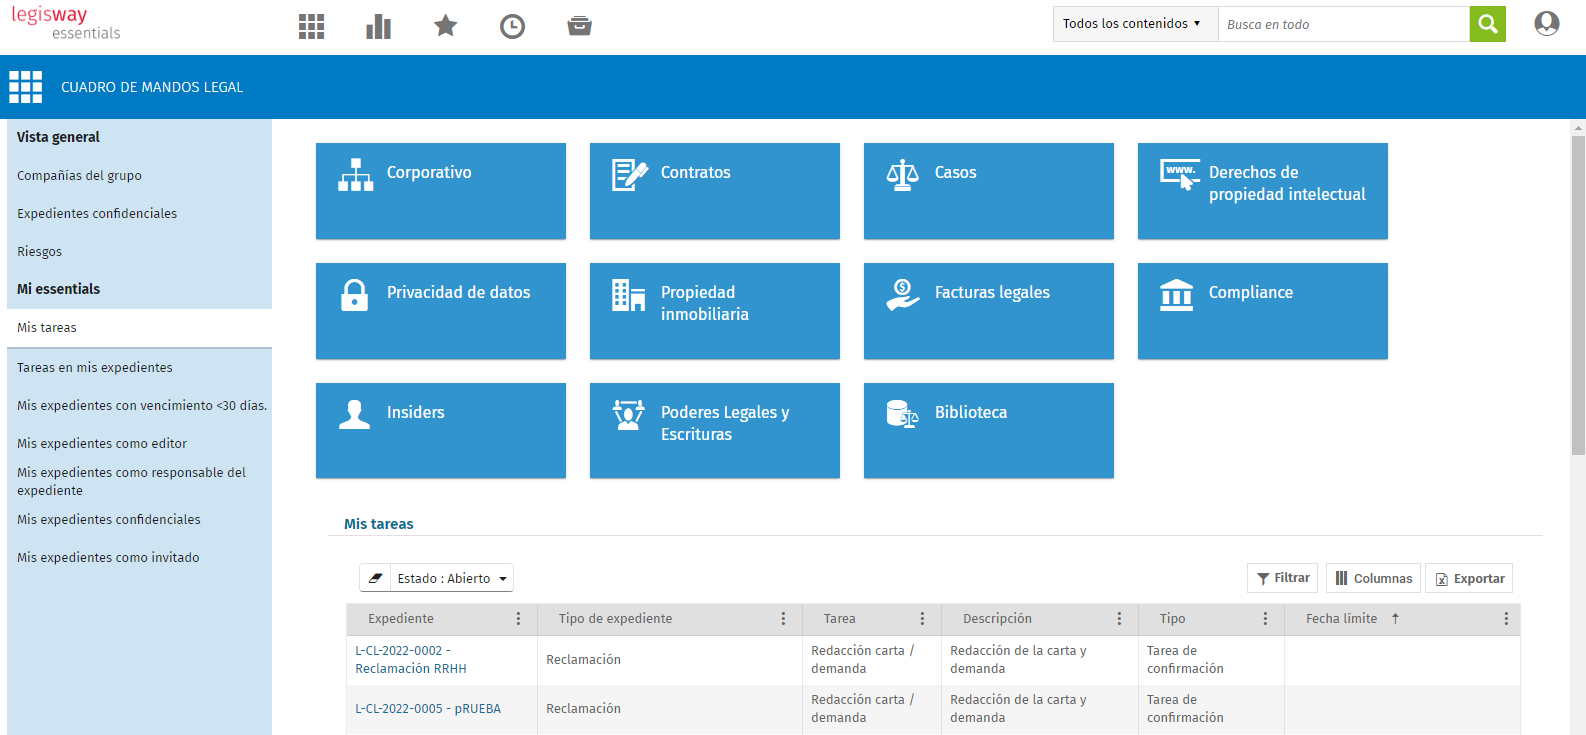1586x735 pixels.
Task: Expand the 'Estado : Abierto' filter dropdown
Action: point(452,578)
